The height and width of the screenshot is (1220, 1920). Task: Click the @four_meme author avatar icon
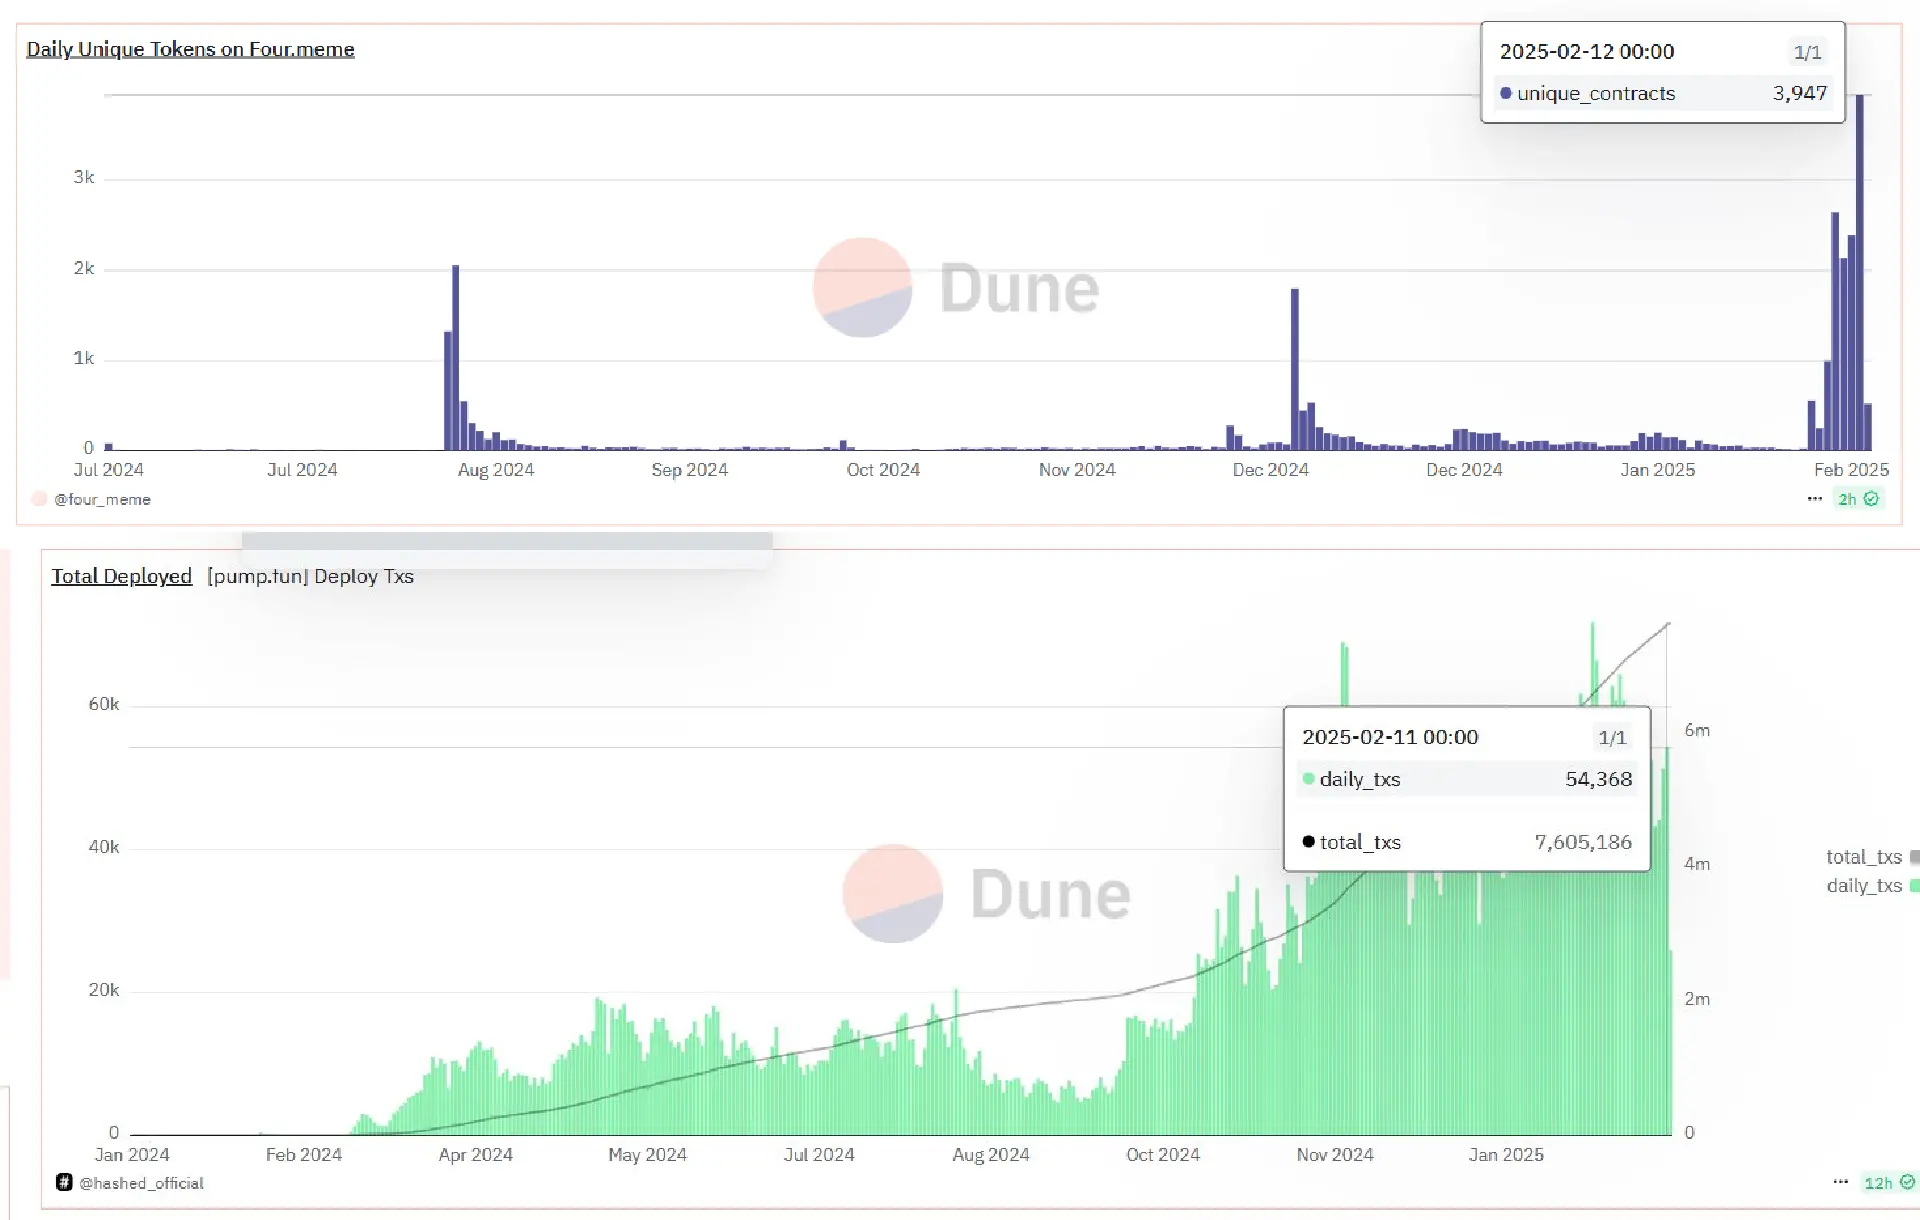click(x=39, y=499)
